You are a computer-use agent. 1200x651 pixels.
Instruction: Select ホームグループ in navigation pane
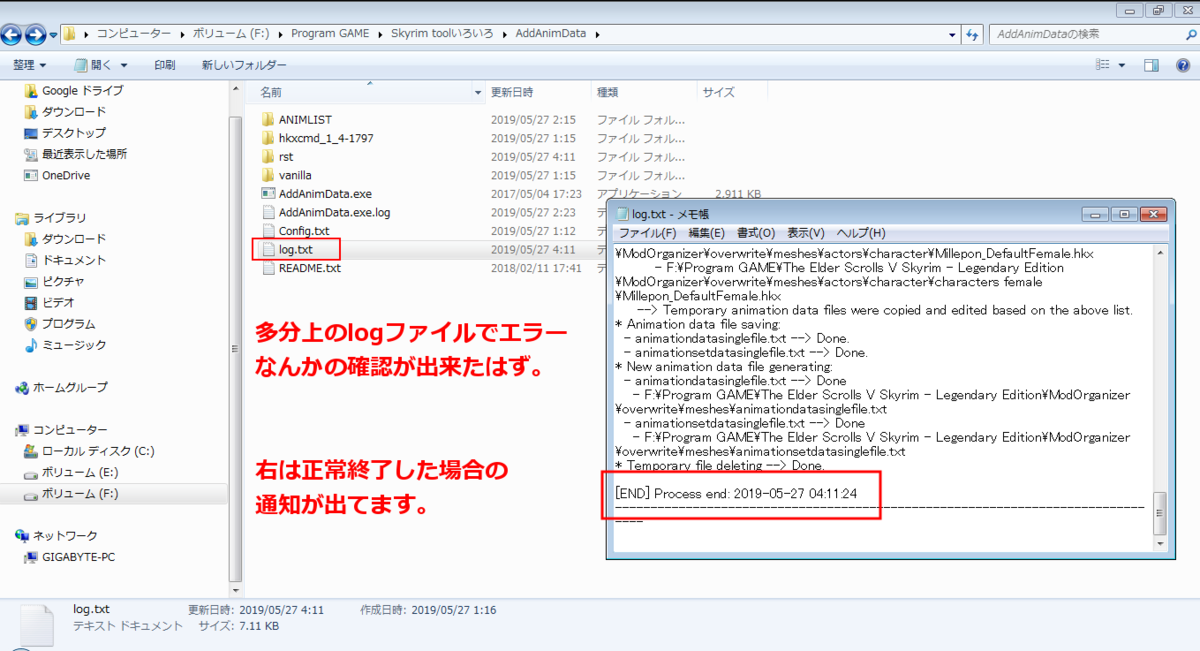click(x=61, y=387)
